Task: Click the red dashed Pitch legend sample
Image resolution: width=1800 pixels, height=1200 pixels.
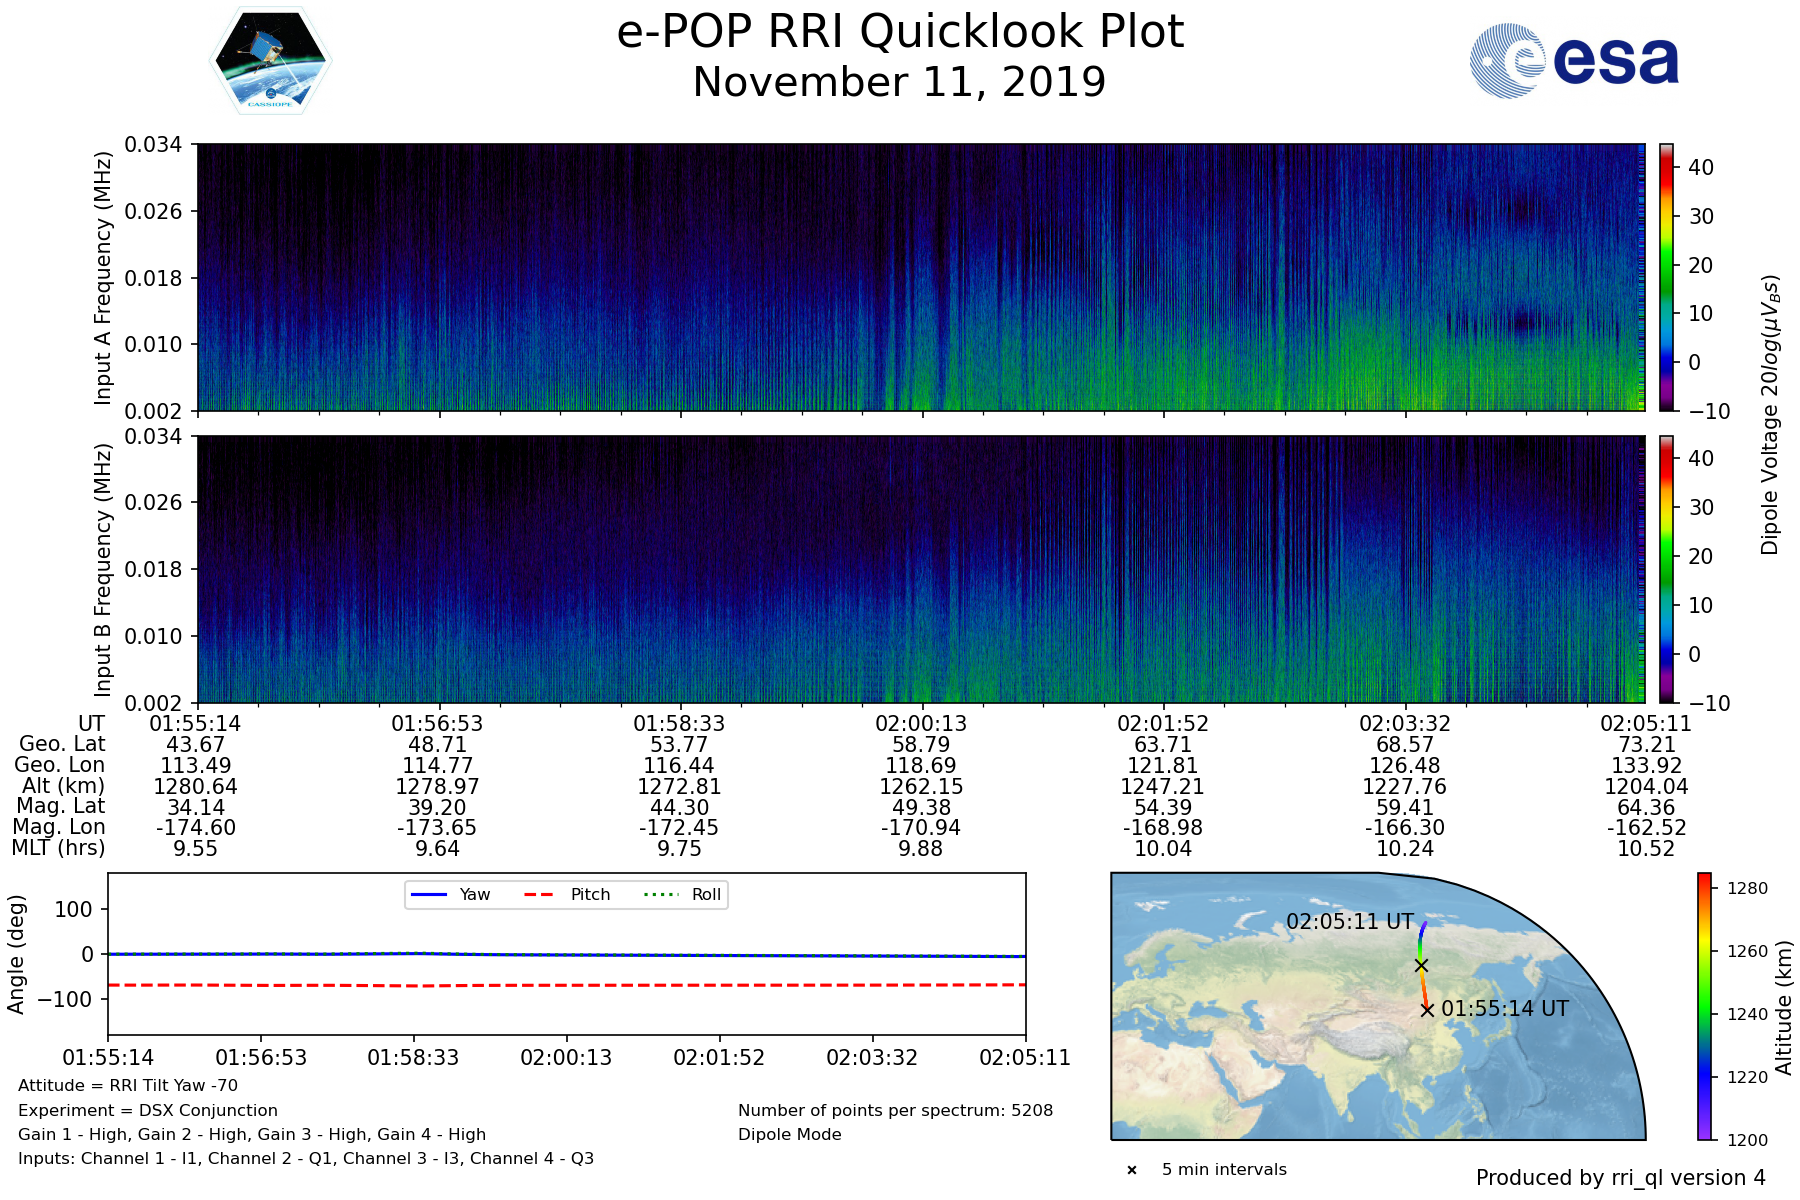Action: click(x=539, y=894)
